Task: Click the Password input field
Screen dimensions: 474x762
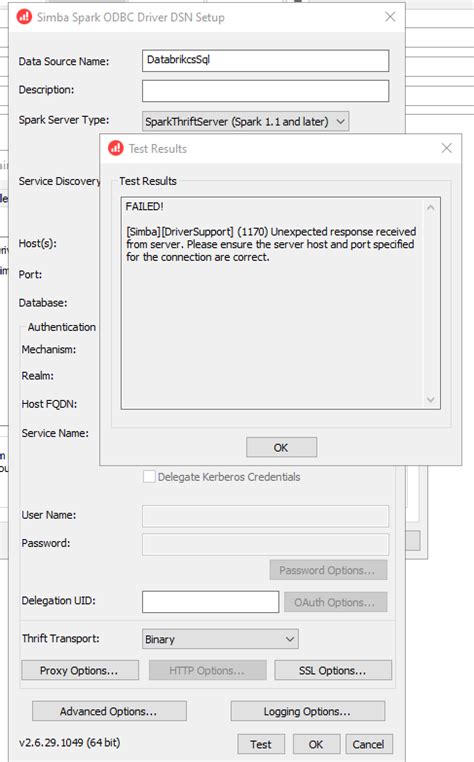Action: (265, 544)
